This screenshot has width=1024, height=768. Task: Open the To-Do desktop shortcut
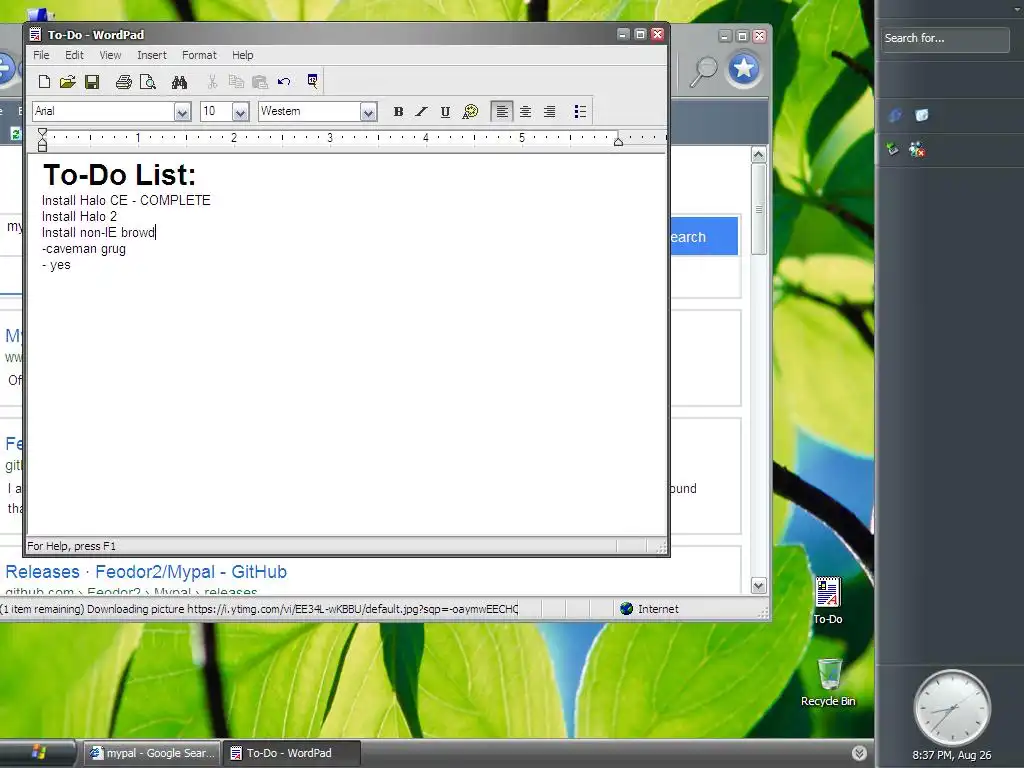coord(827,600)
